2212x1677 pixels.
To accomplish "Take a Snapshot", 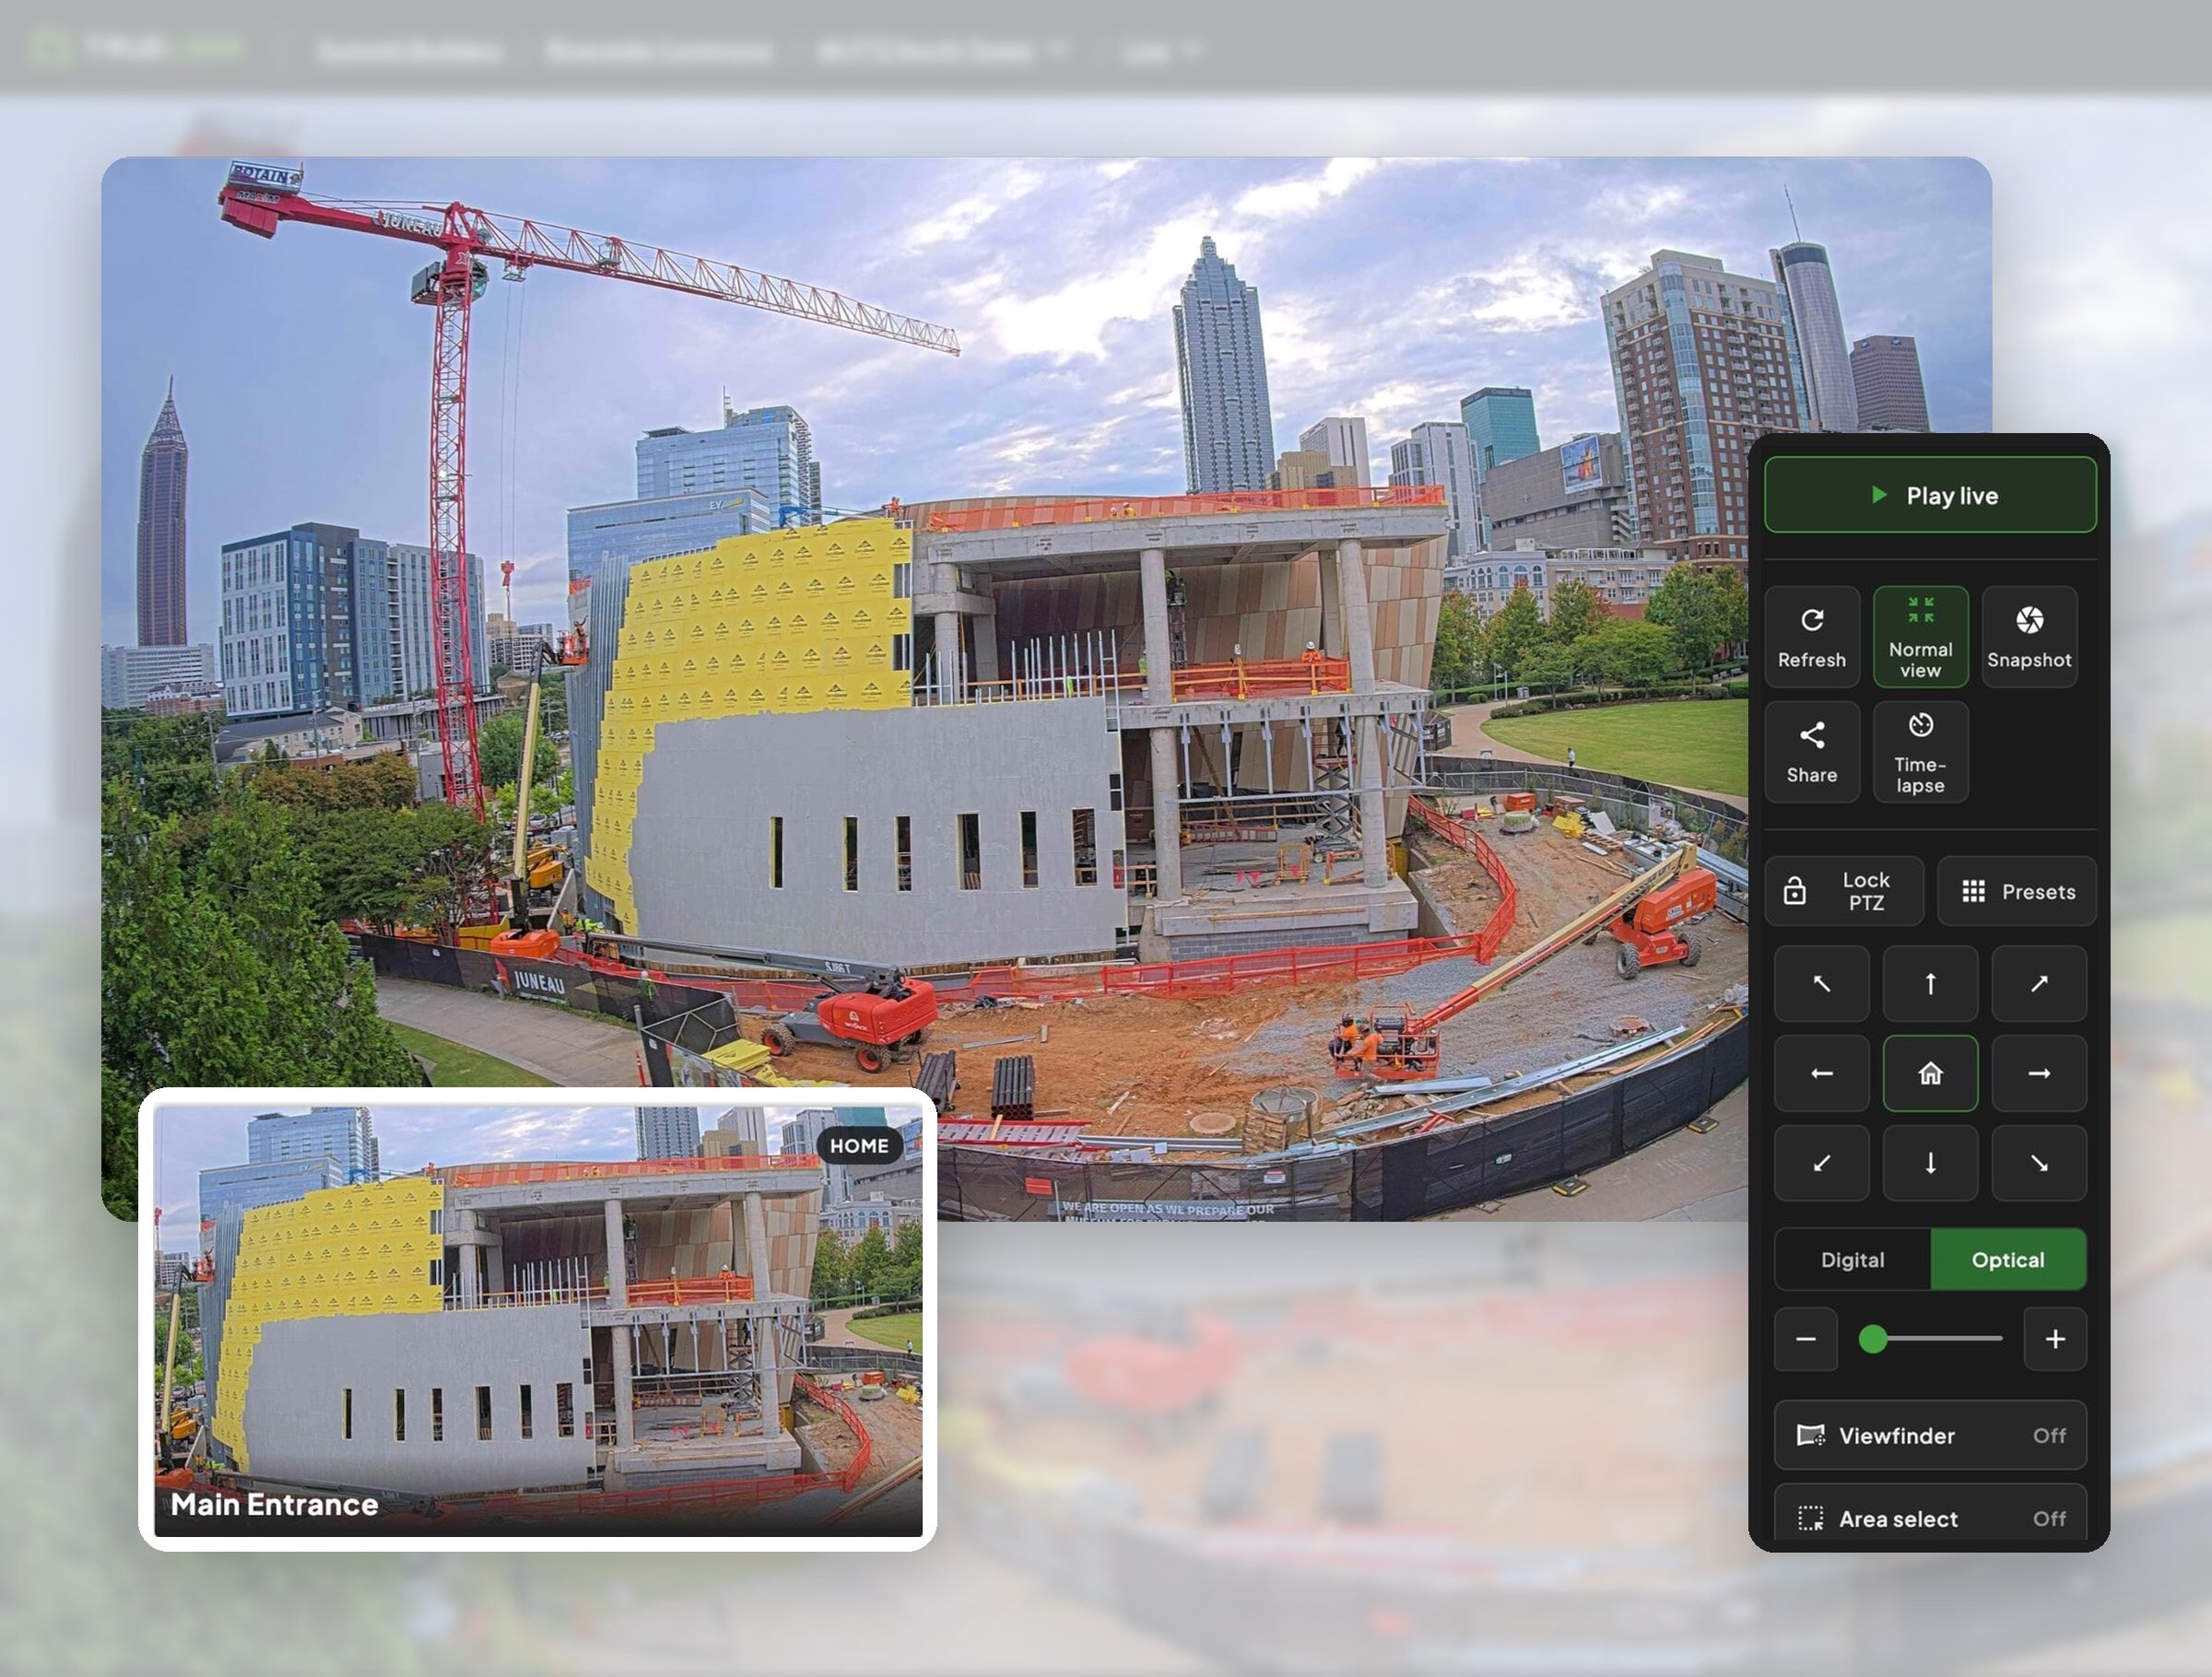I will pos(2028,637).
